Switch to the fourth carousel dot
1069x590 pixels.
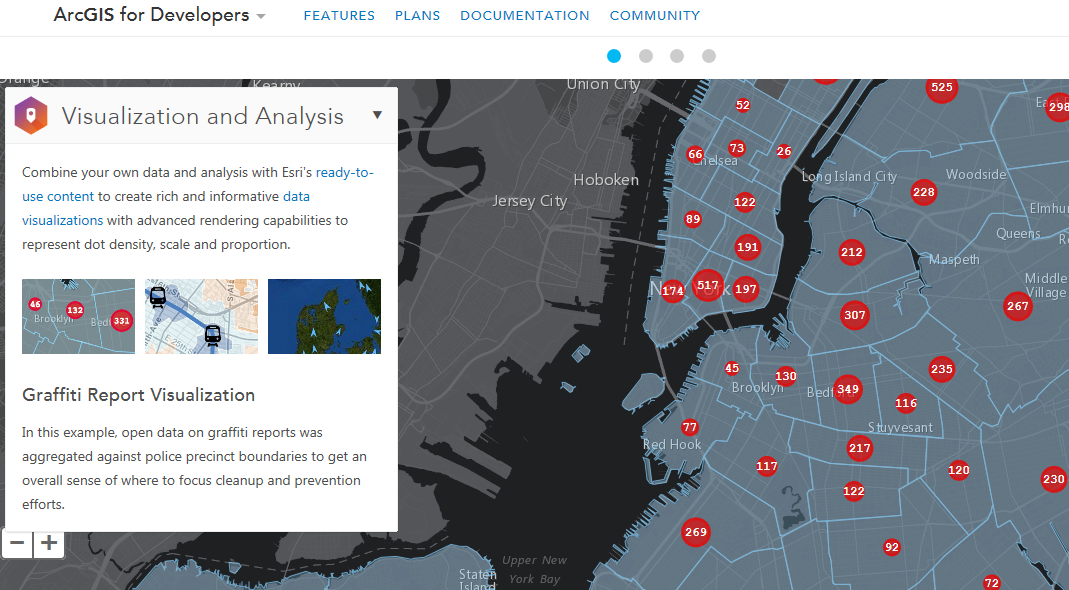coord(709,56)
